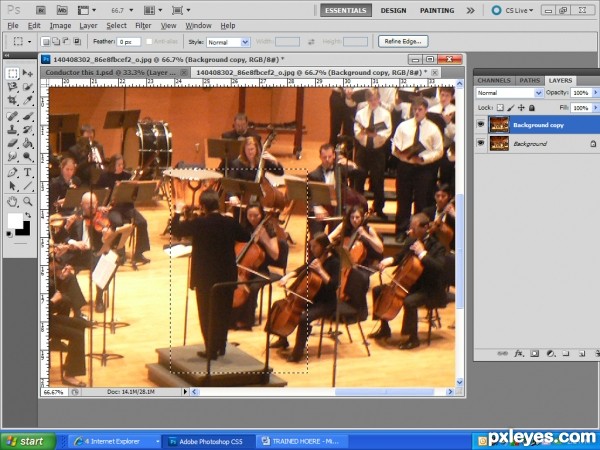600x450 pixels.
Task: Open the Image menu
Action: click(60, 26)
